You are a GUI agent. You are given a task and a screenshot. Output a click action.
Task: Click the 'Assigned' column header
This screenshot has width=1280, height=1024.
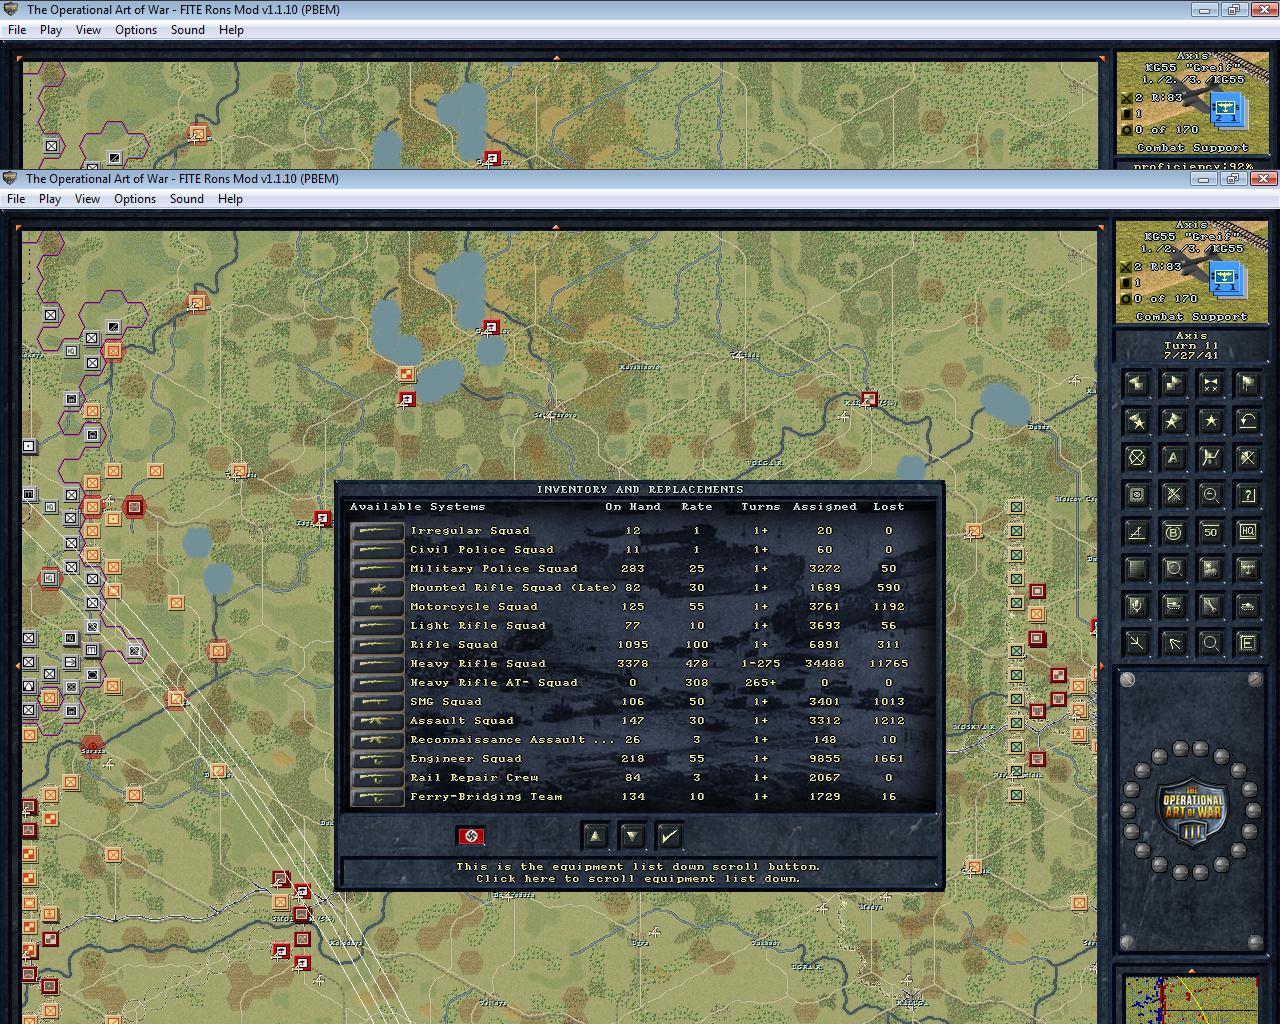(x=825, y=507)
